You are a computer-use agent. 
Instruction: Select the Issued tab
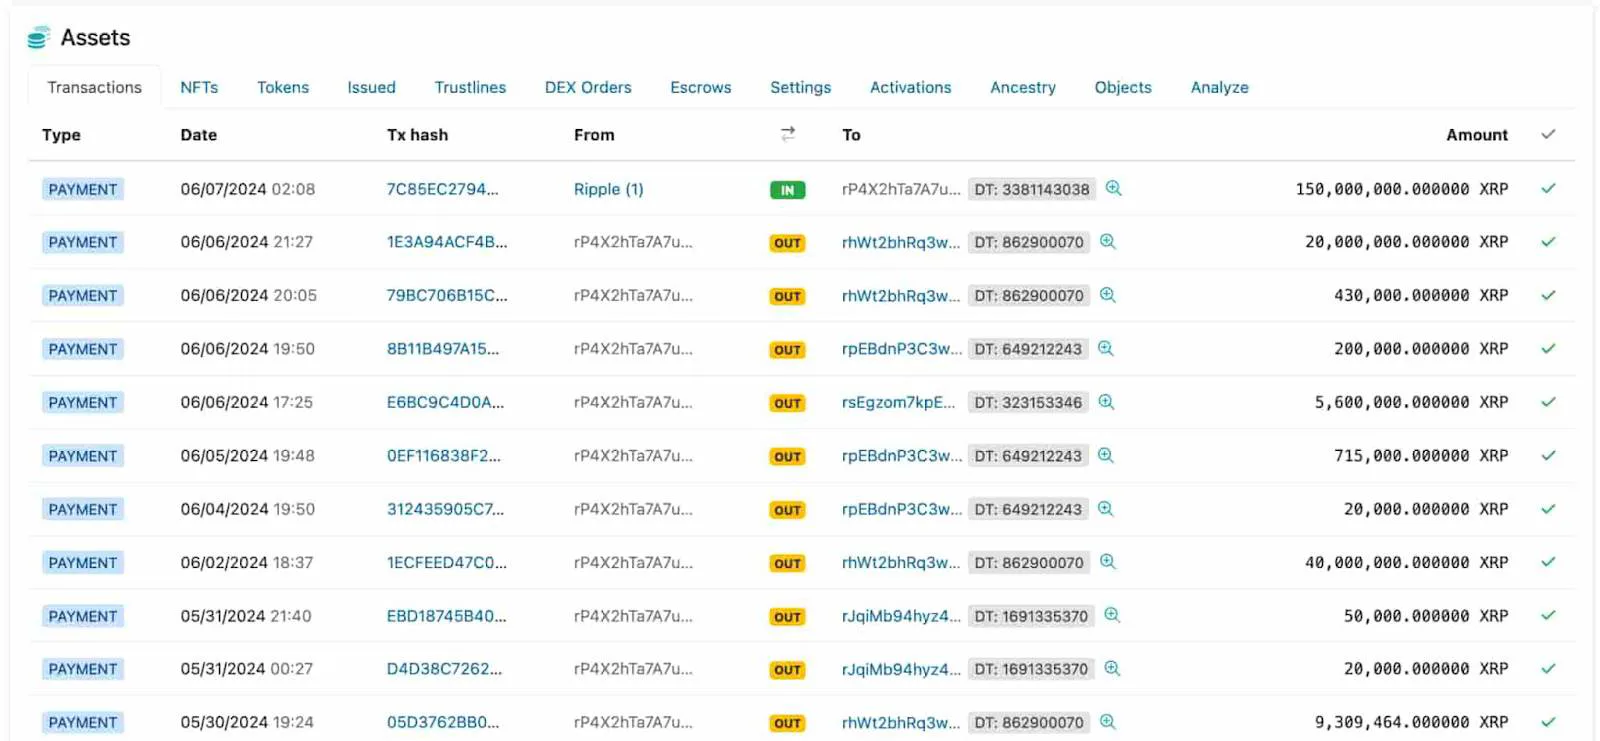point(371,87)
